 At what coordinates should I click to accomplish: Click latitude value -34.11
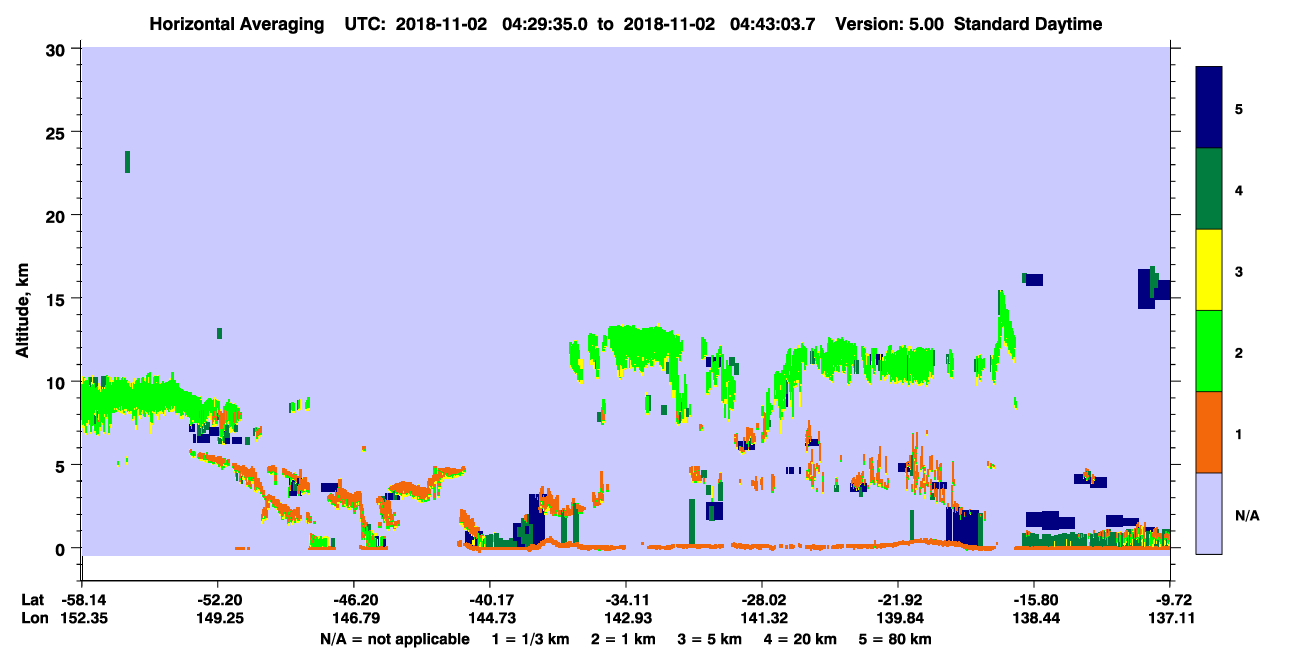coord(626,600)
